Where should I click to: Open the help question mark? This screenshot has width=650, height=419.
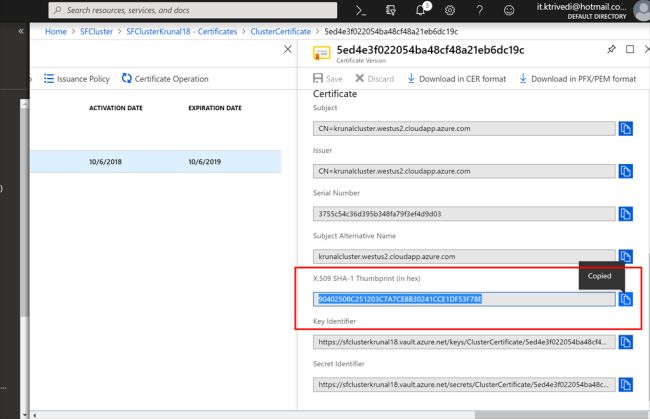click(x=480, y=10)
